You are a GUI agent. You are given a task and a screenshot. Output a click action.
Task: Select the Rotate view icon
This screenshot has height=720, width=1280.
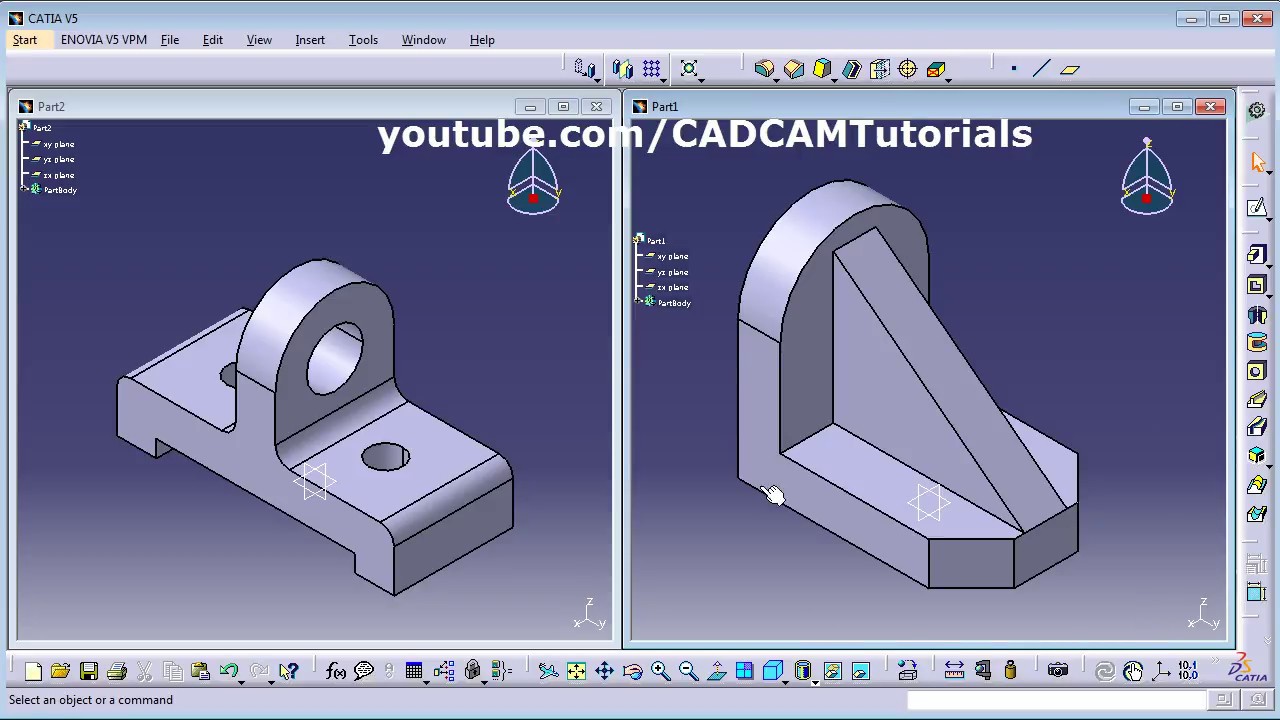[x=632, y=671]
